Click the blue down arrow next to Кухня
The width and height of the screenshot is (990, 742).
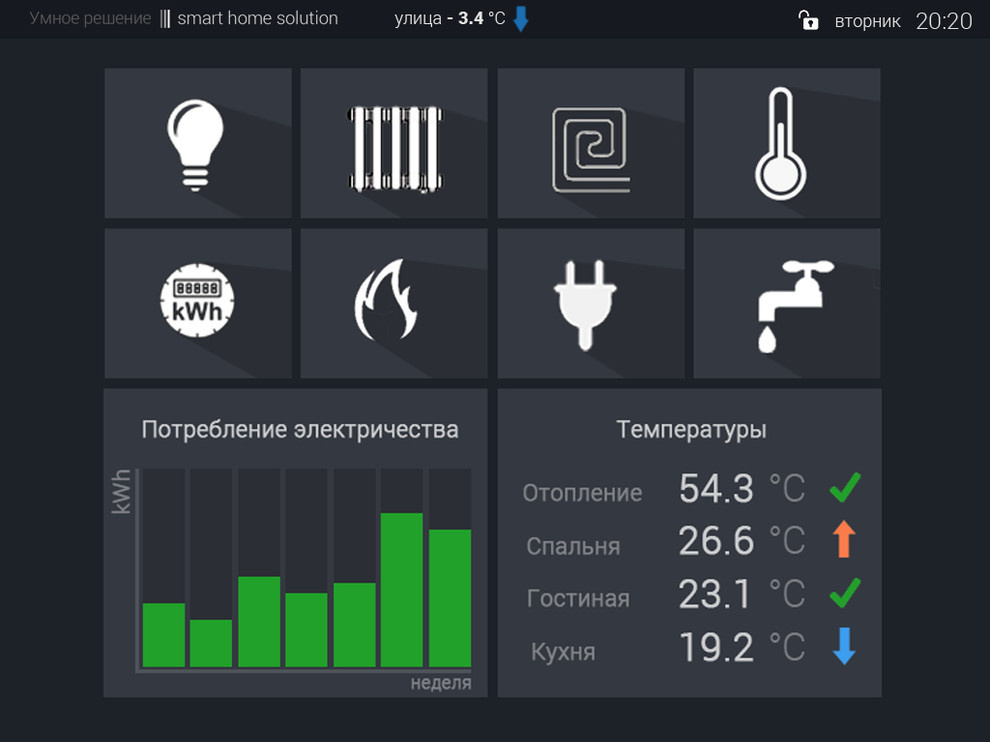(844, 646)
